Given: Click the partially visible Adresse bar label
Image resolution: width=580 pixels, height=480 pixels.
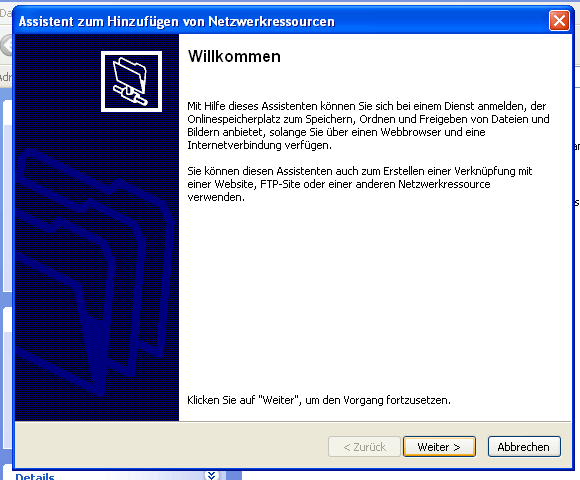Looking at the screenshot, I should (x=6, y=77).
